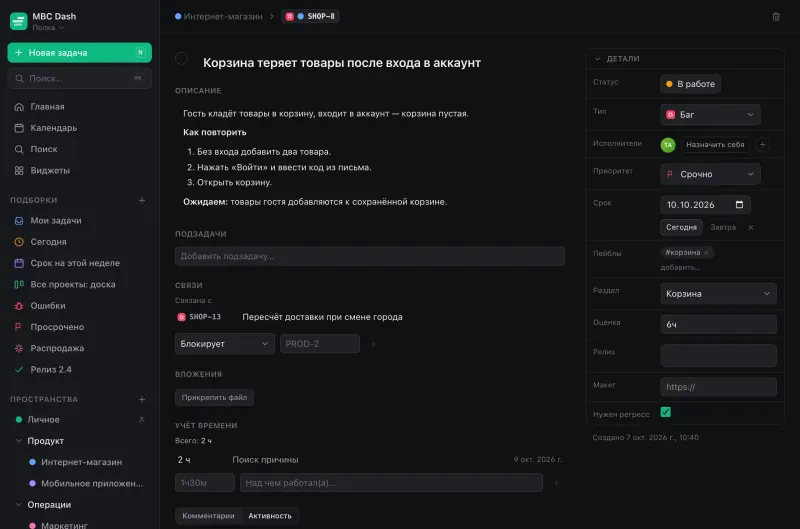The width and height of the screenshot is (800, 529).
Task: Click the Сегодня clock icon
Action: (19, 242)
